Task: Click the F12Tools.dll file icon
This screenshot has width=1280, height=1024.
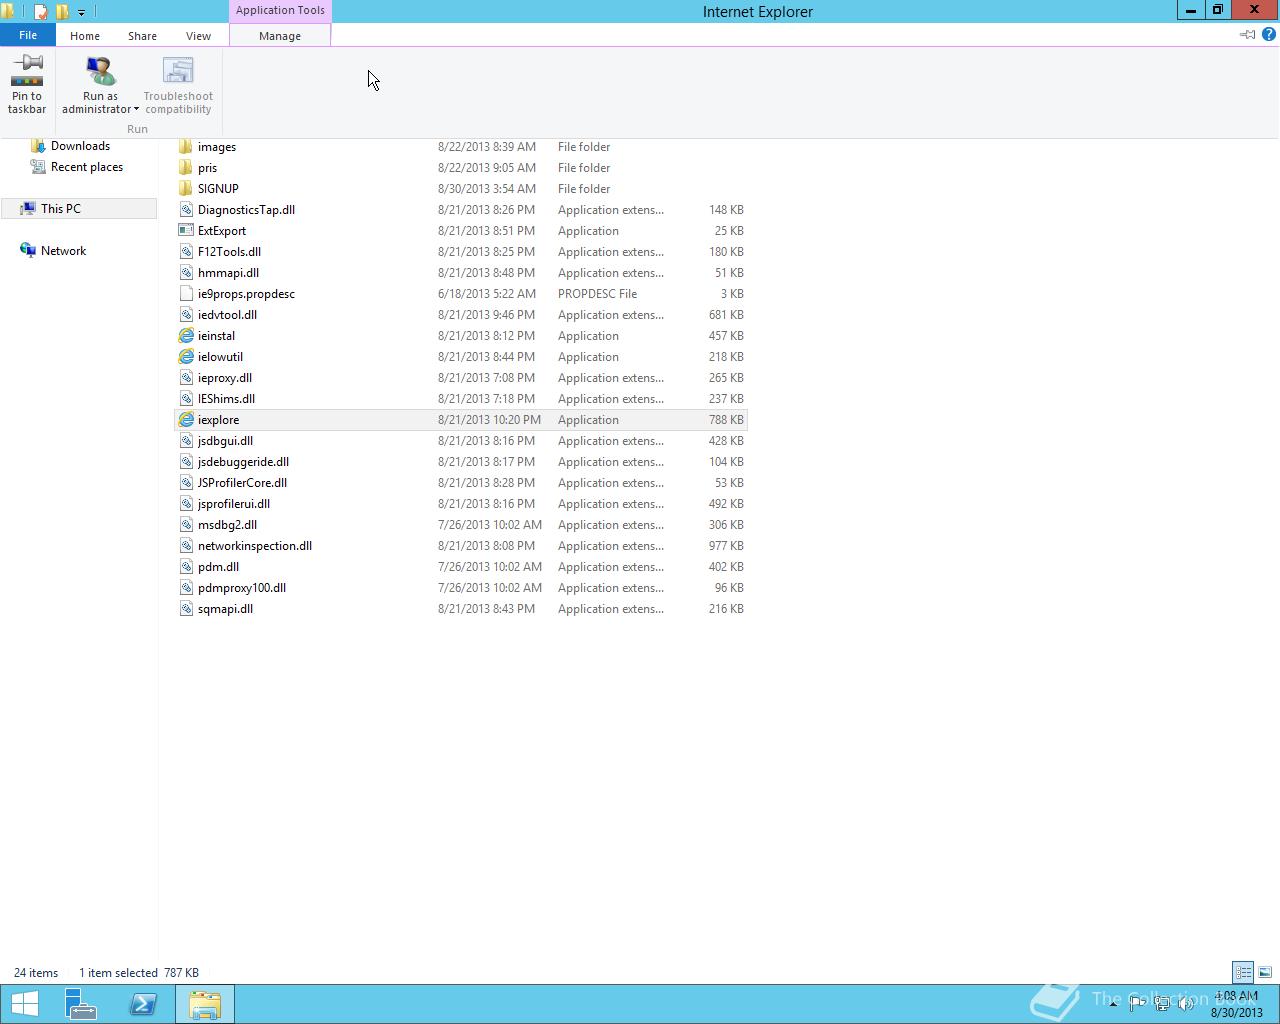Action: [186, 252]
